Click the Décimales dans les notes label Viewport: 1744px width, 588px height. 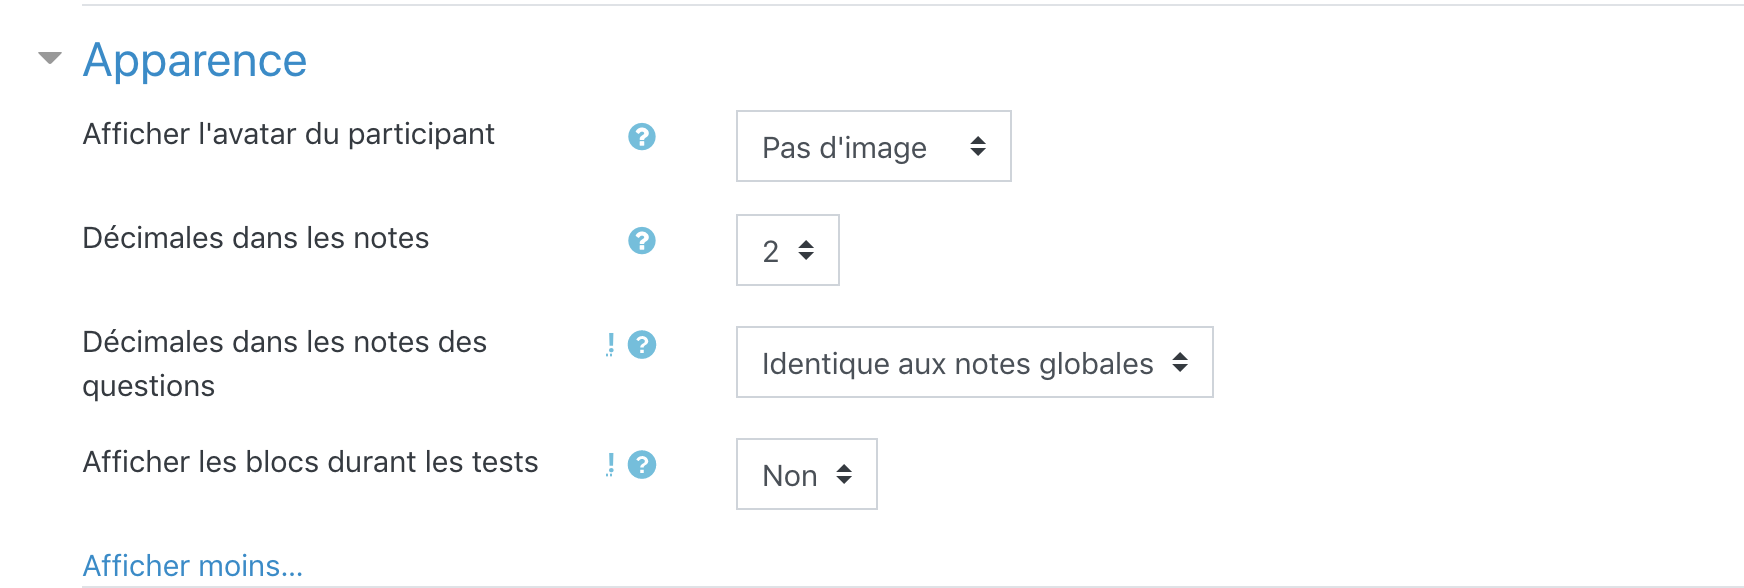point(255,238)
